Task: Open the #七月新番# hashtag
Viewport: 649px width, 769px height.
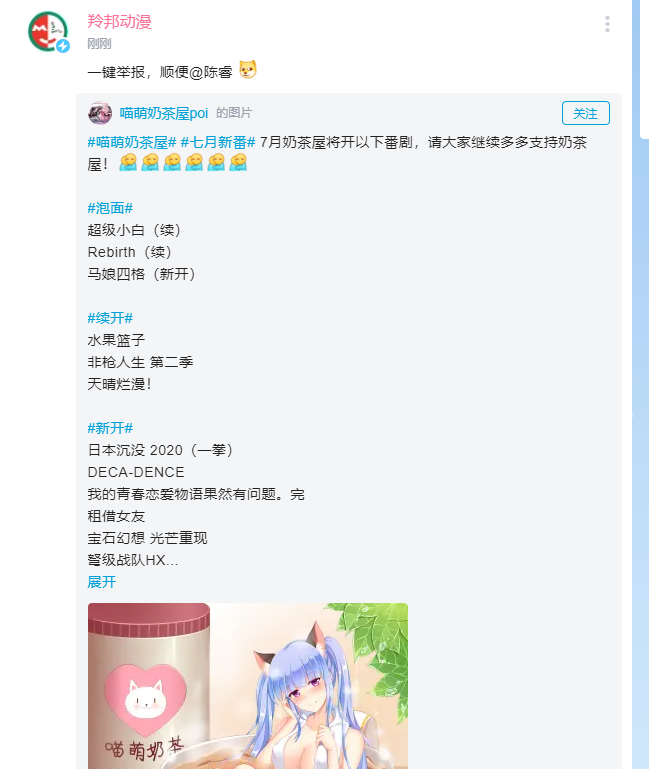Action: click(218, 142)
